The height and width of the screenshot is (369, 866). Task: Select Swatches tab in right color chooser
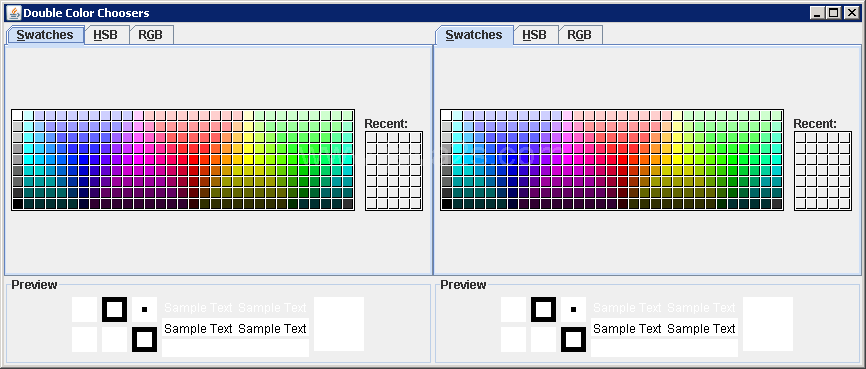(x=474, y=35)
